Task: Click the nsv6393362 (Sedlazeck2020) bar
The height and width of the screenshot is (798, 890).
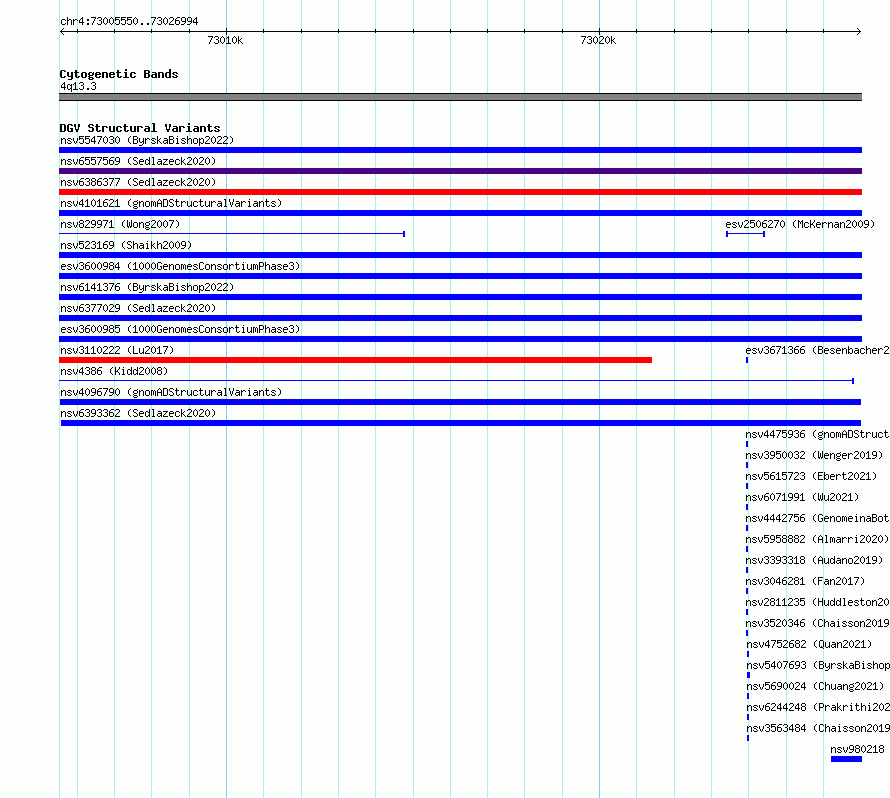Action: [461, 423]
